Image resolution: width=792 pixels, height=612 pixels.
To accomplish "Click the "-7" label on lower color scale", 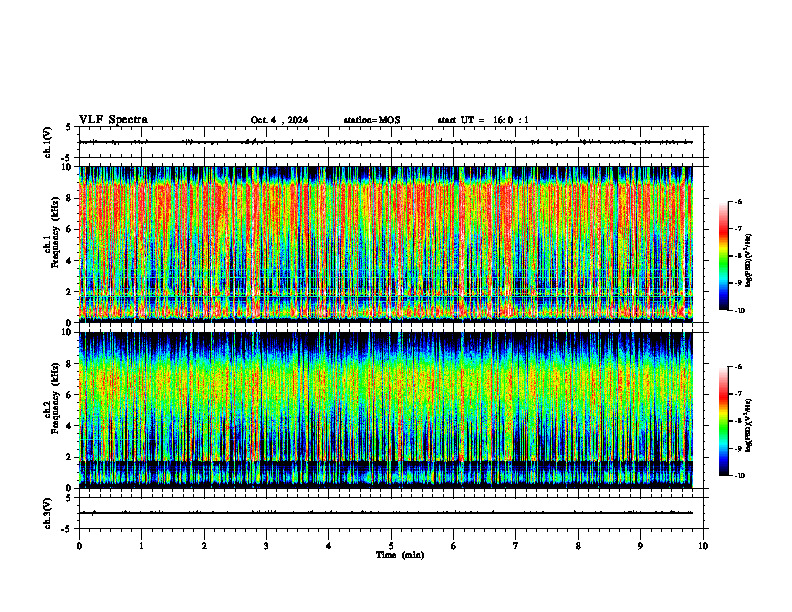I will click(738, 394).
